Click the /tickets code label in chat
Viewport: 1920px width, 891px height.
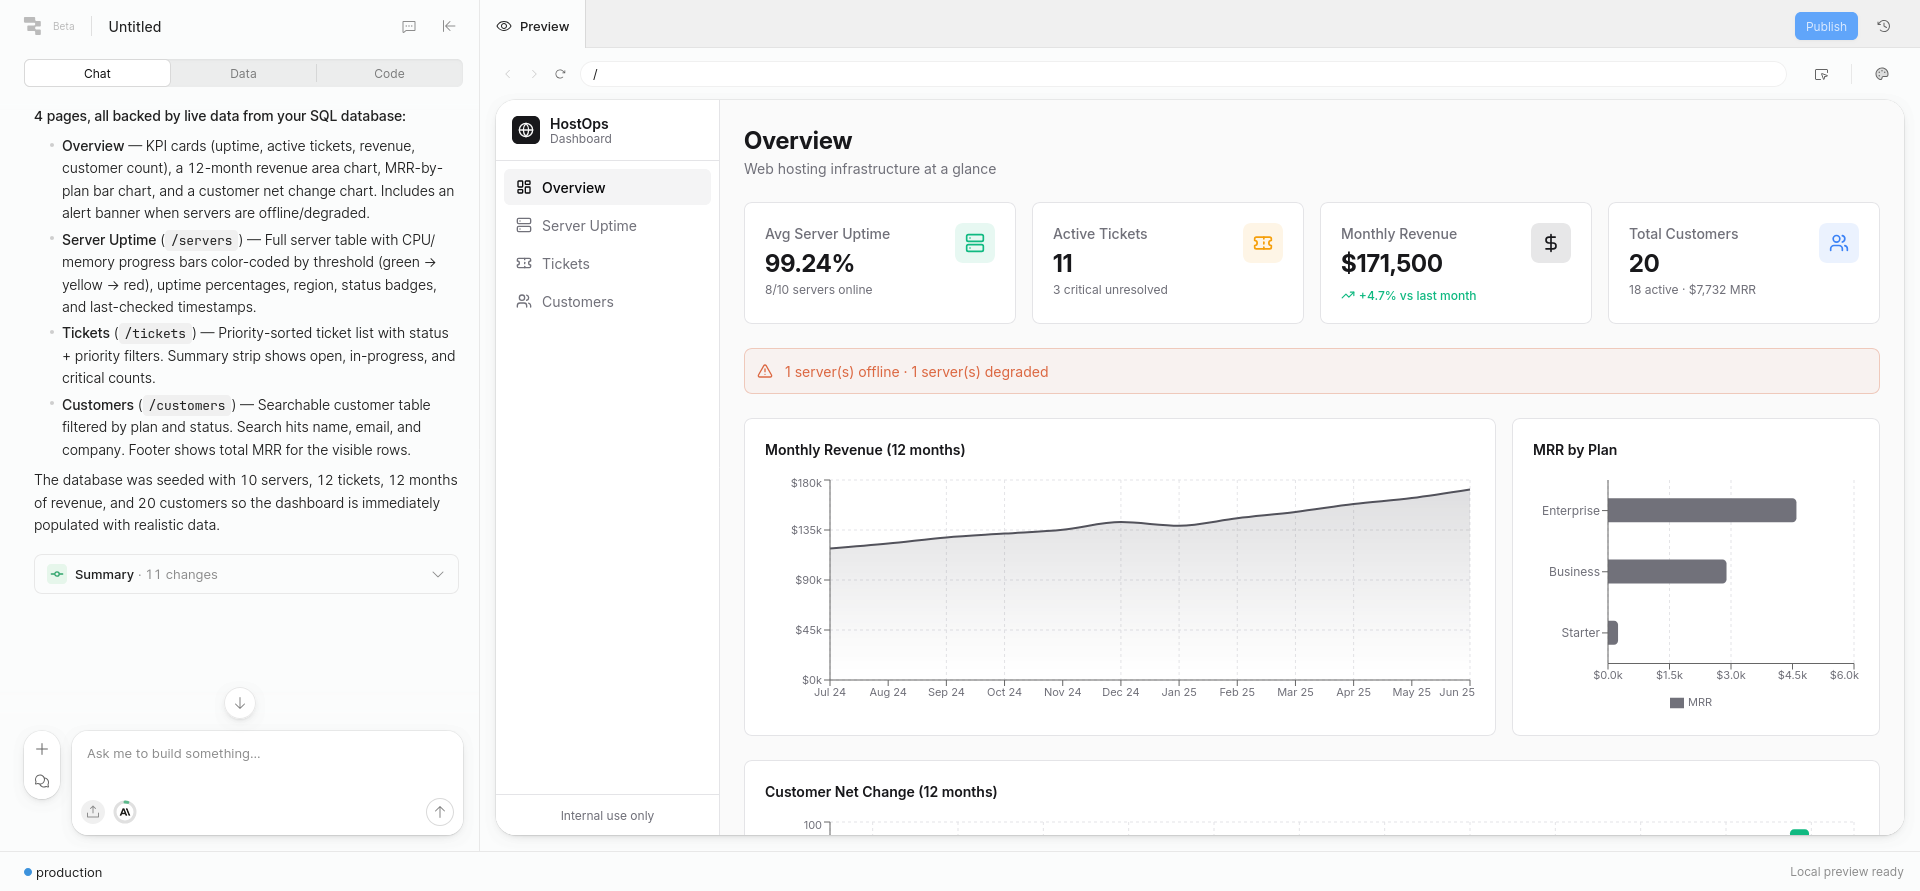pyautogui.click(x=155, y=333)
